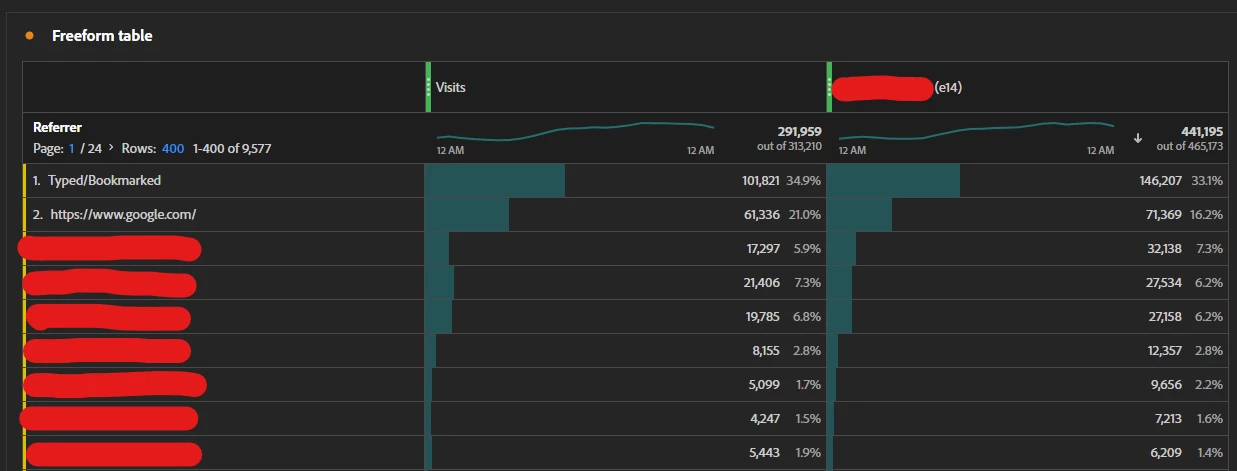Click 'out of 465,173' under e14 total

[1190, 147]
